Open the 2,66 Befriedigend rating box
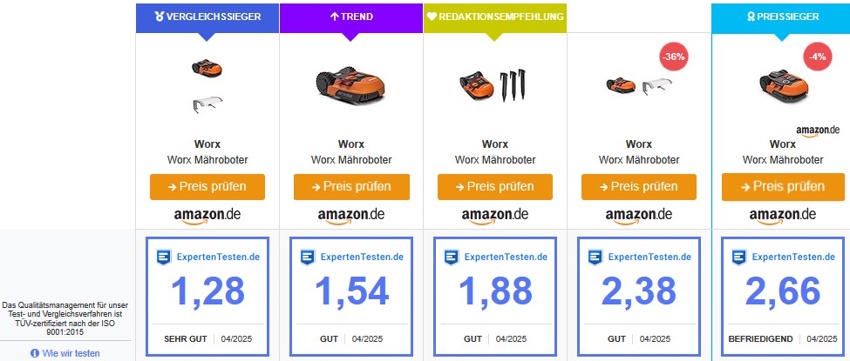The width and height of the screenshot is (850, 361). pyautogui.click(x=783, y=296)
